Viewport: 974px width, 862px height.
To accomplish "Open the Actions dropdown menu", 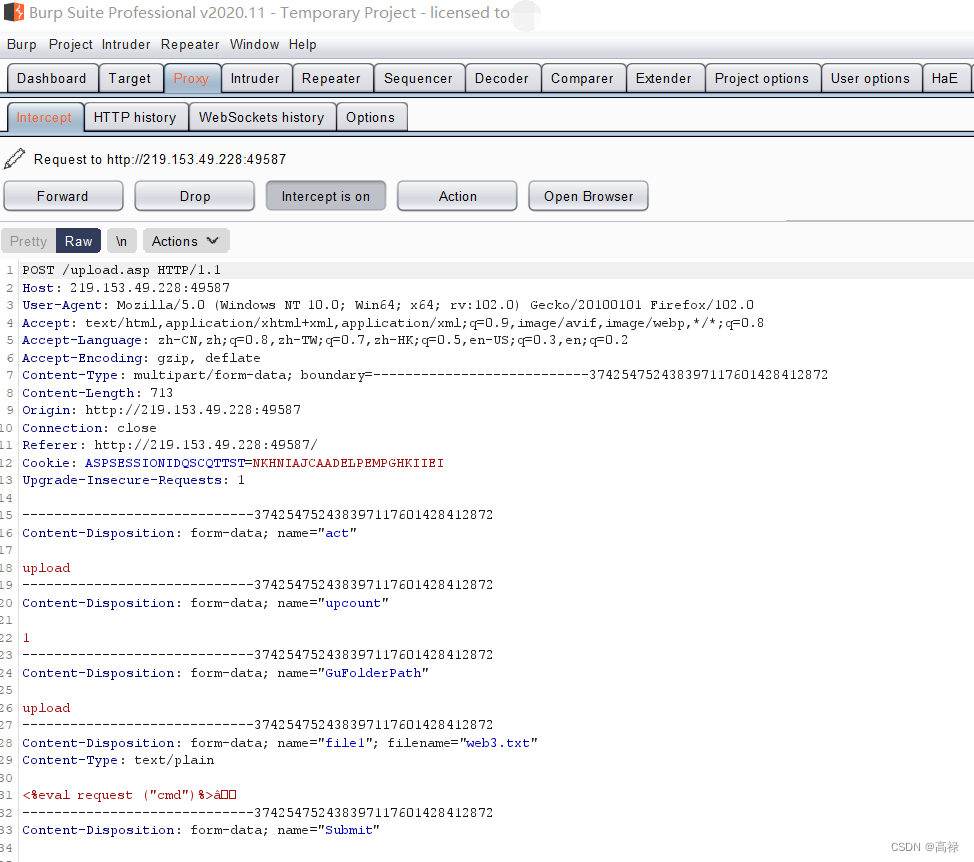I will coord(186,241).
